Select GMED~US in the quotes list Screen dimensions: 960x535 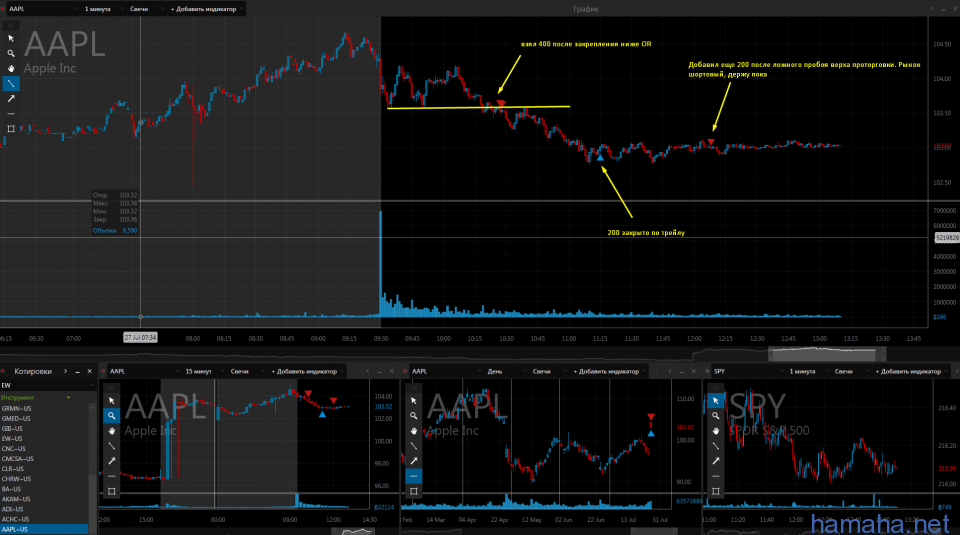tap(44, 419)
